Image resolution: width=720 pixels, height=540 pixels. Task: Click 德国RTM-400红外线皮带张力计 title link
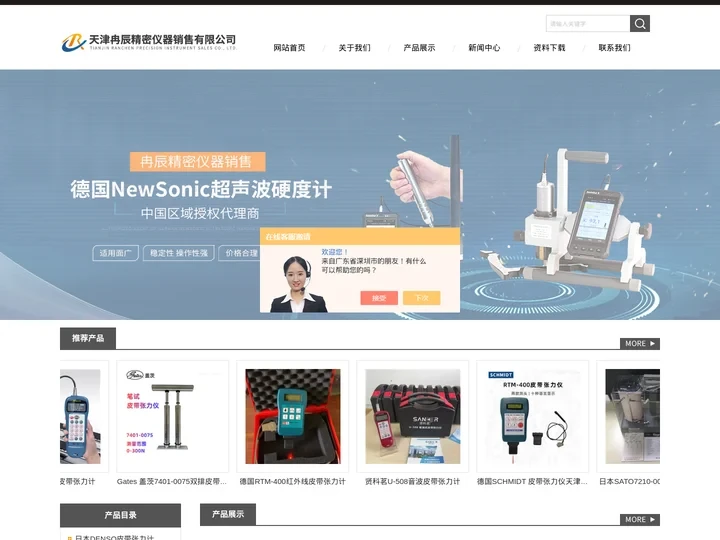[292, 481]
